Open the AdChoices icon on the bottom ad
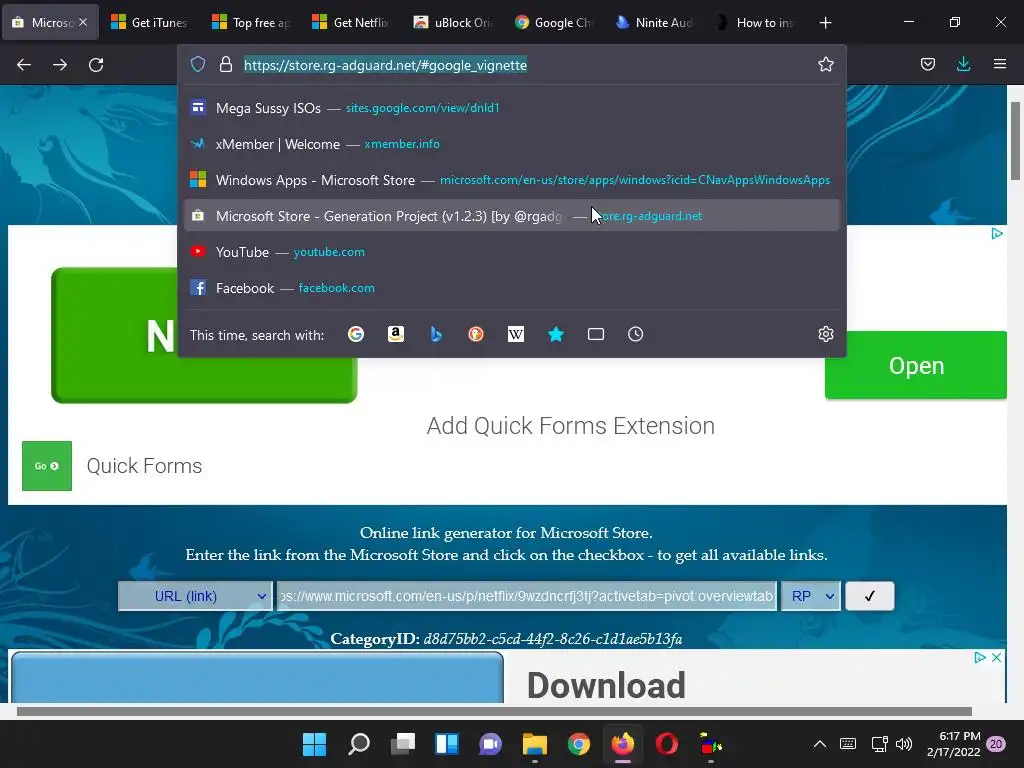 point(980,658)
